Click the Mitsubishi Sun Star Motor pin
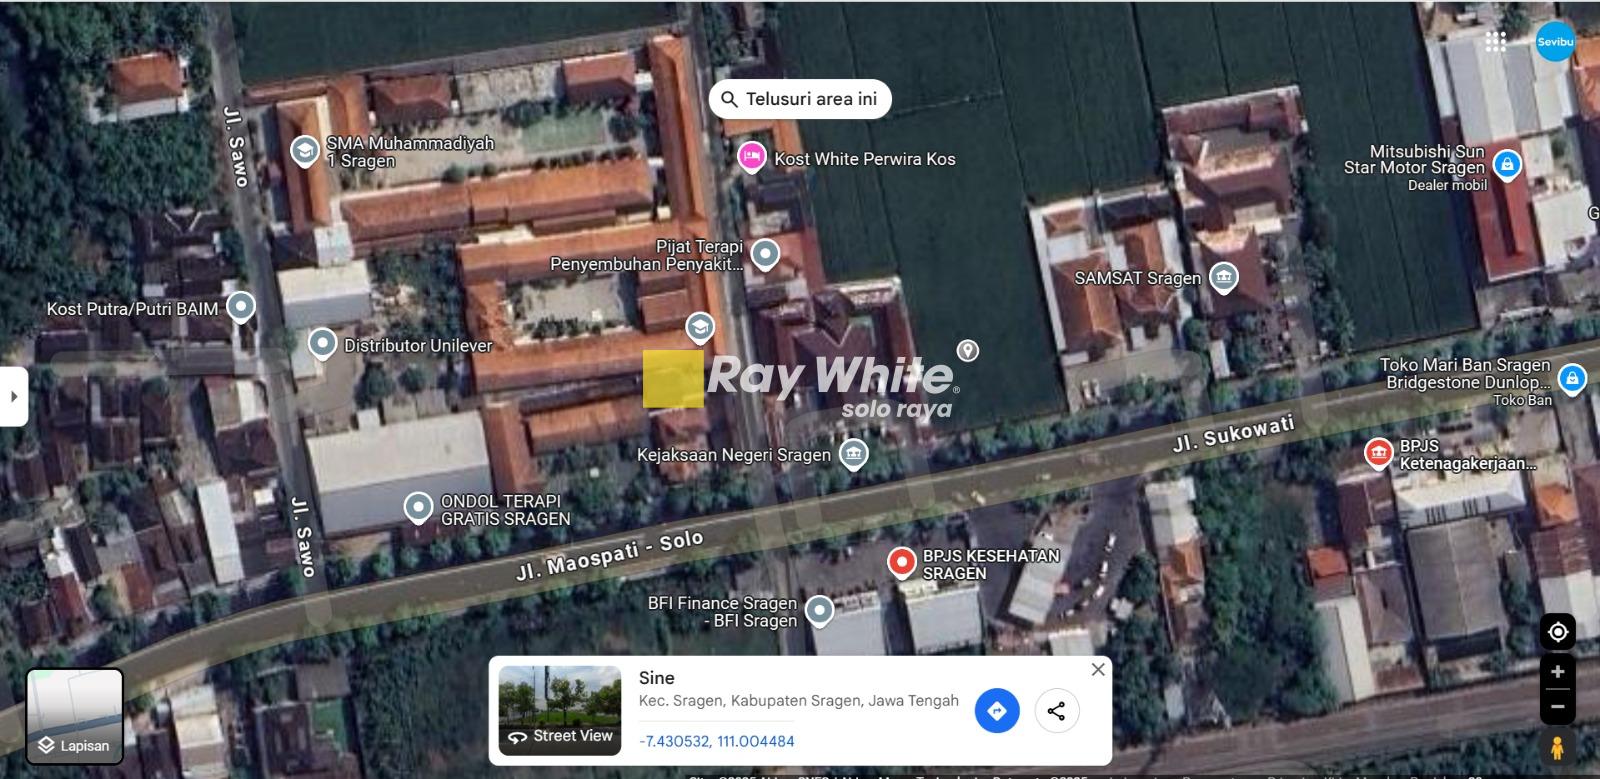The width and height of the screenshot is (1600, 779). coord(1507,165)
